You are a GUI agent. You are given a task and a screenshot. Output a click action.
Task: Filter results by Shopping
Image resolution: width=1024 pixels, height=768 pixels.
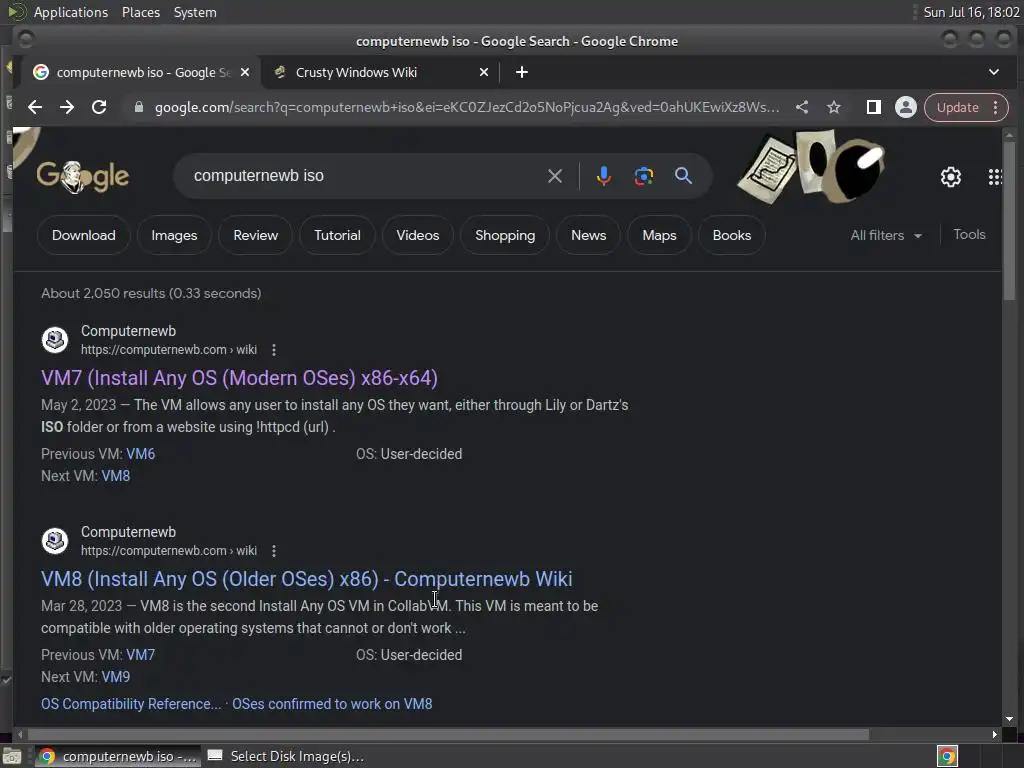505,235
